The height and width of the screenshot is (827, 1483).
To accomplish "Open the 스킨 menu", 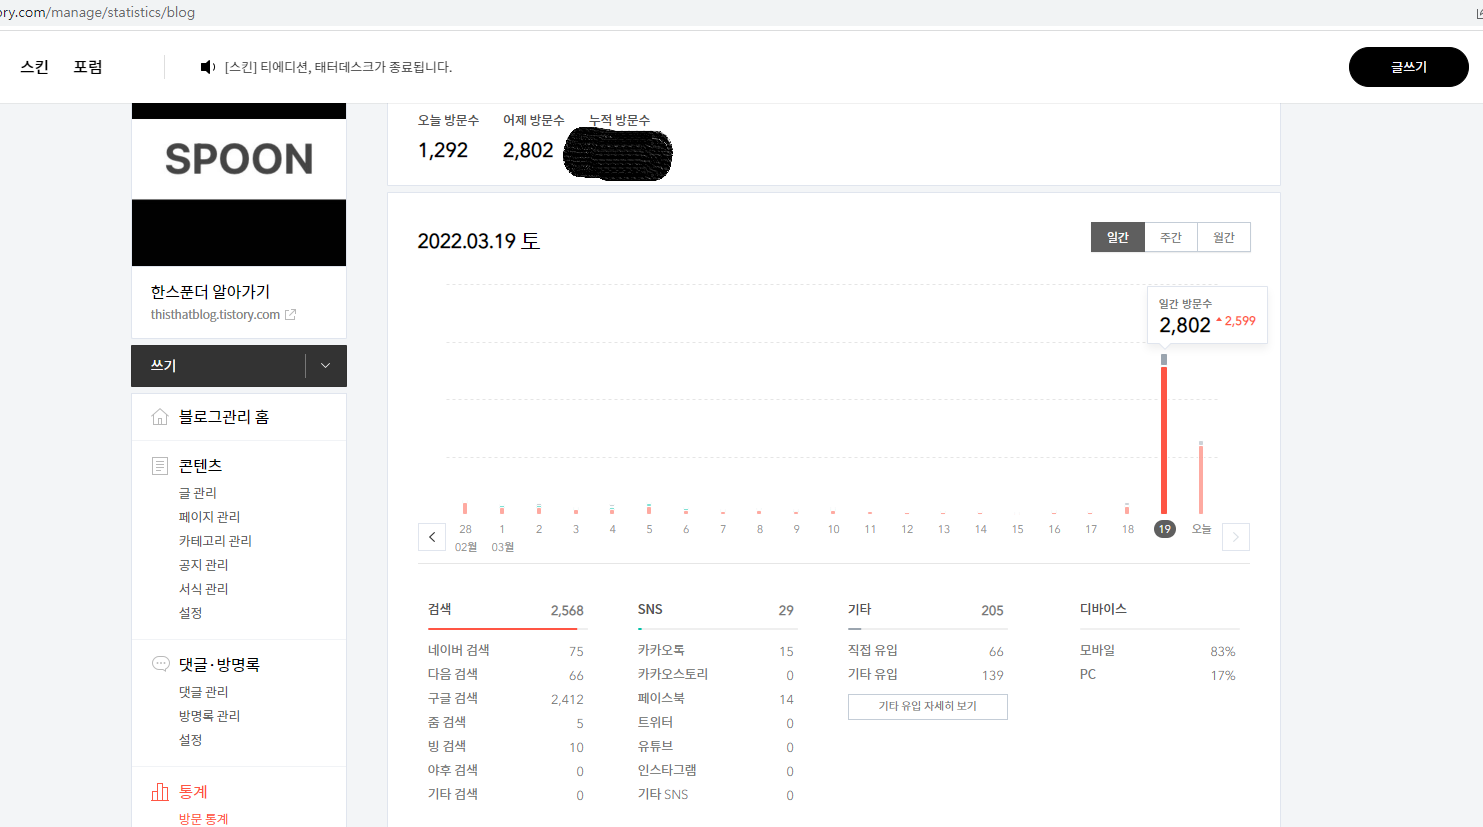I will tap(35, 67).
